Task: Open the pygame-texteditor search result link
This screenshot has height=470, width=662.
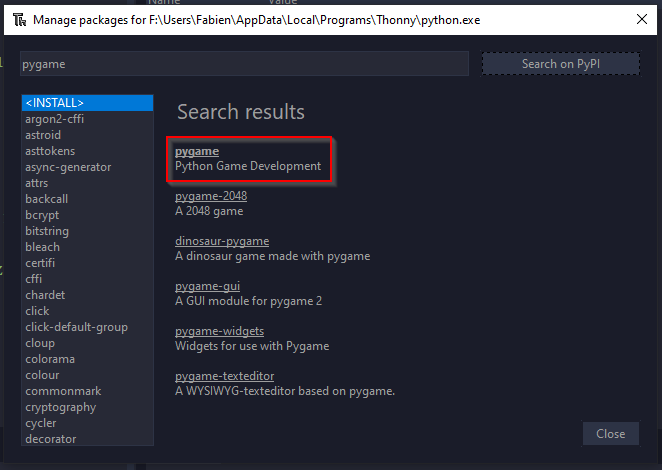Action: click(x=225, y=376)
